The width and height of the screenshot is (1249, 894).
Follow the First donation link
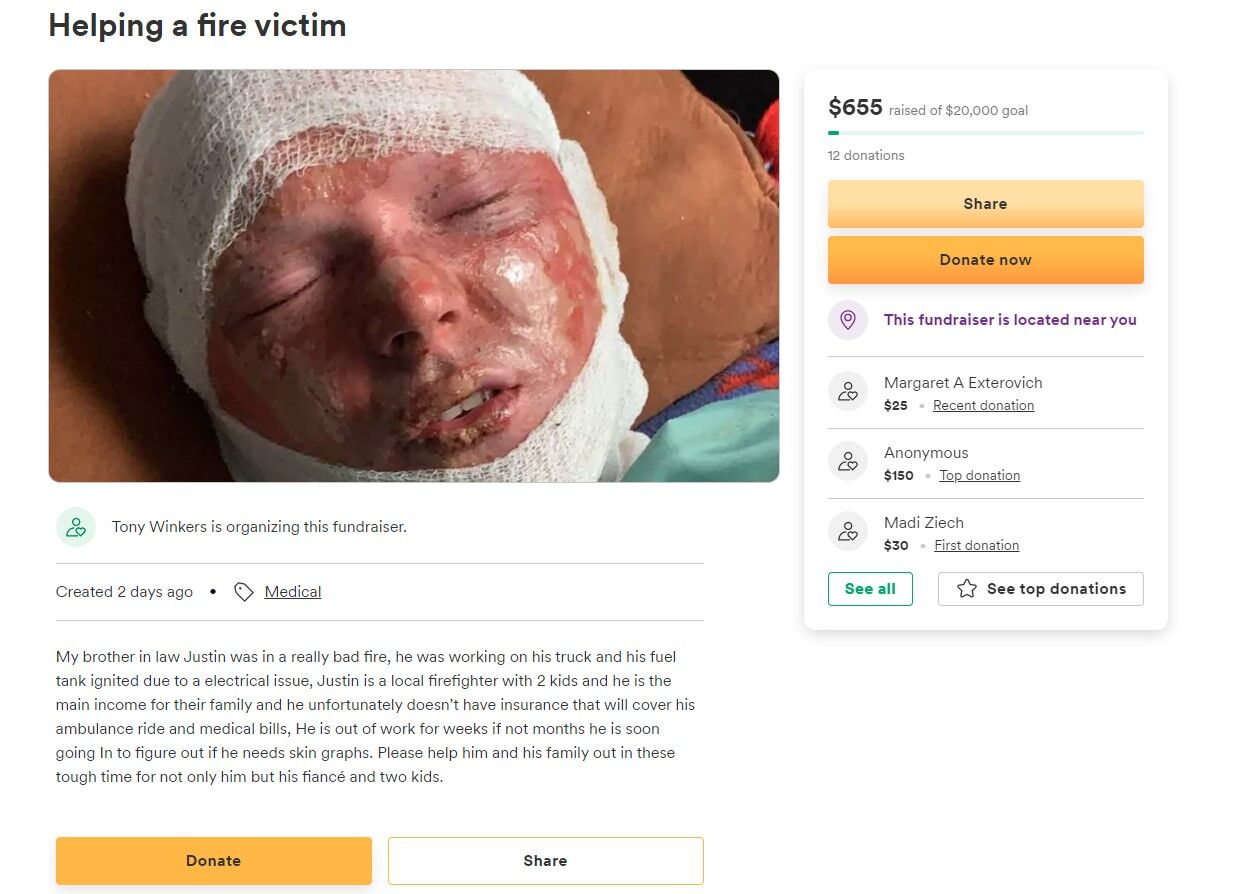pos(976,546)
